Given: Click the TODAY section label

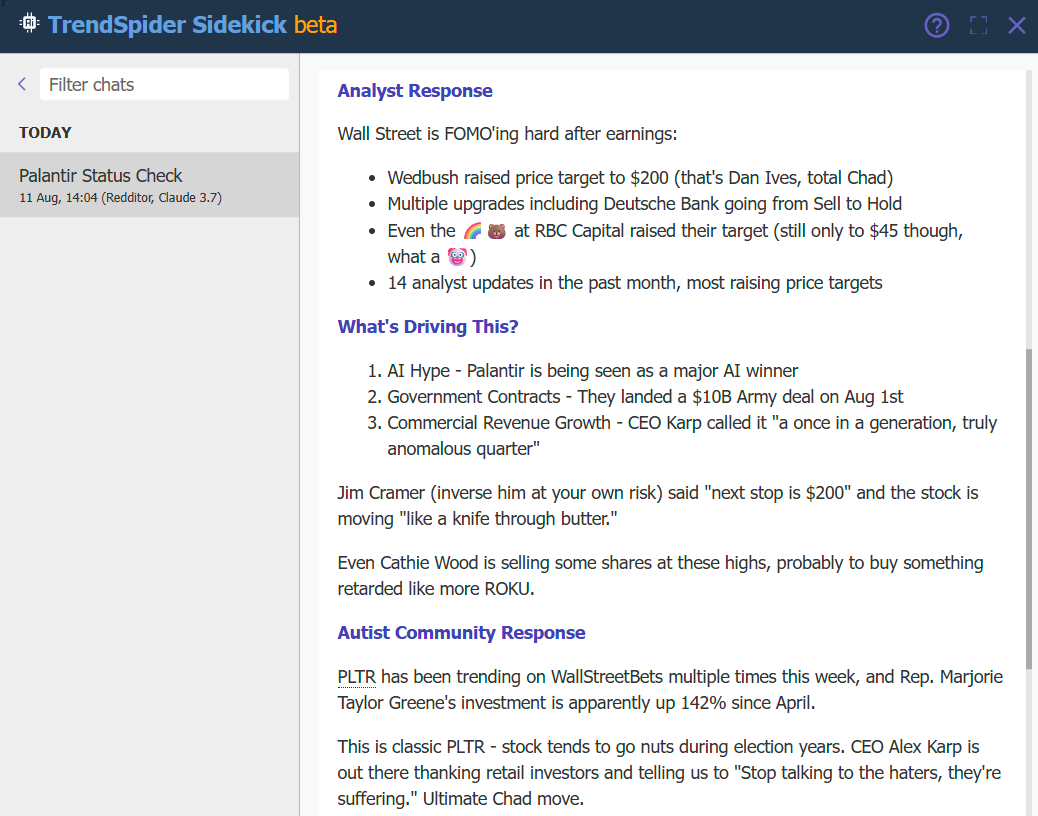Looking at the screenshot, I should [45, 133].
